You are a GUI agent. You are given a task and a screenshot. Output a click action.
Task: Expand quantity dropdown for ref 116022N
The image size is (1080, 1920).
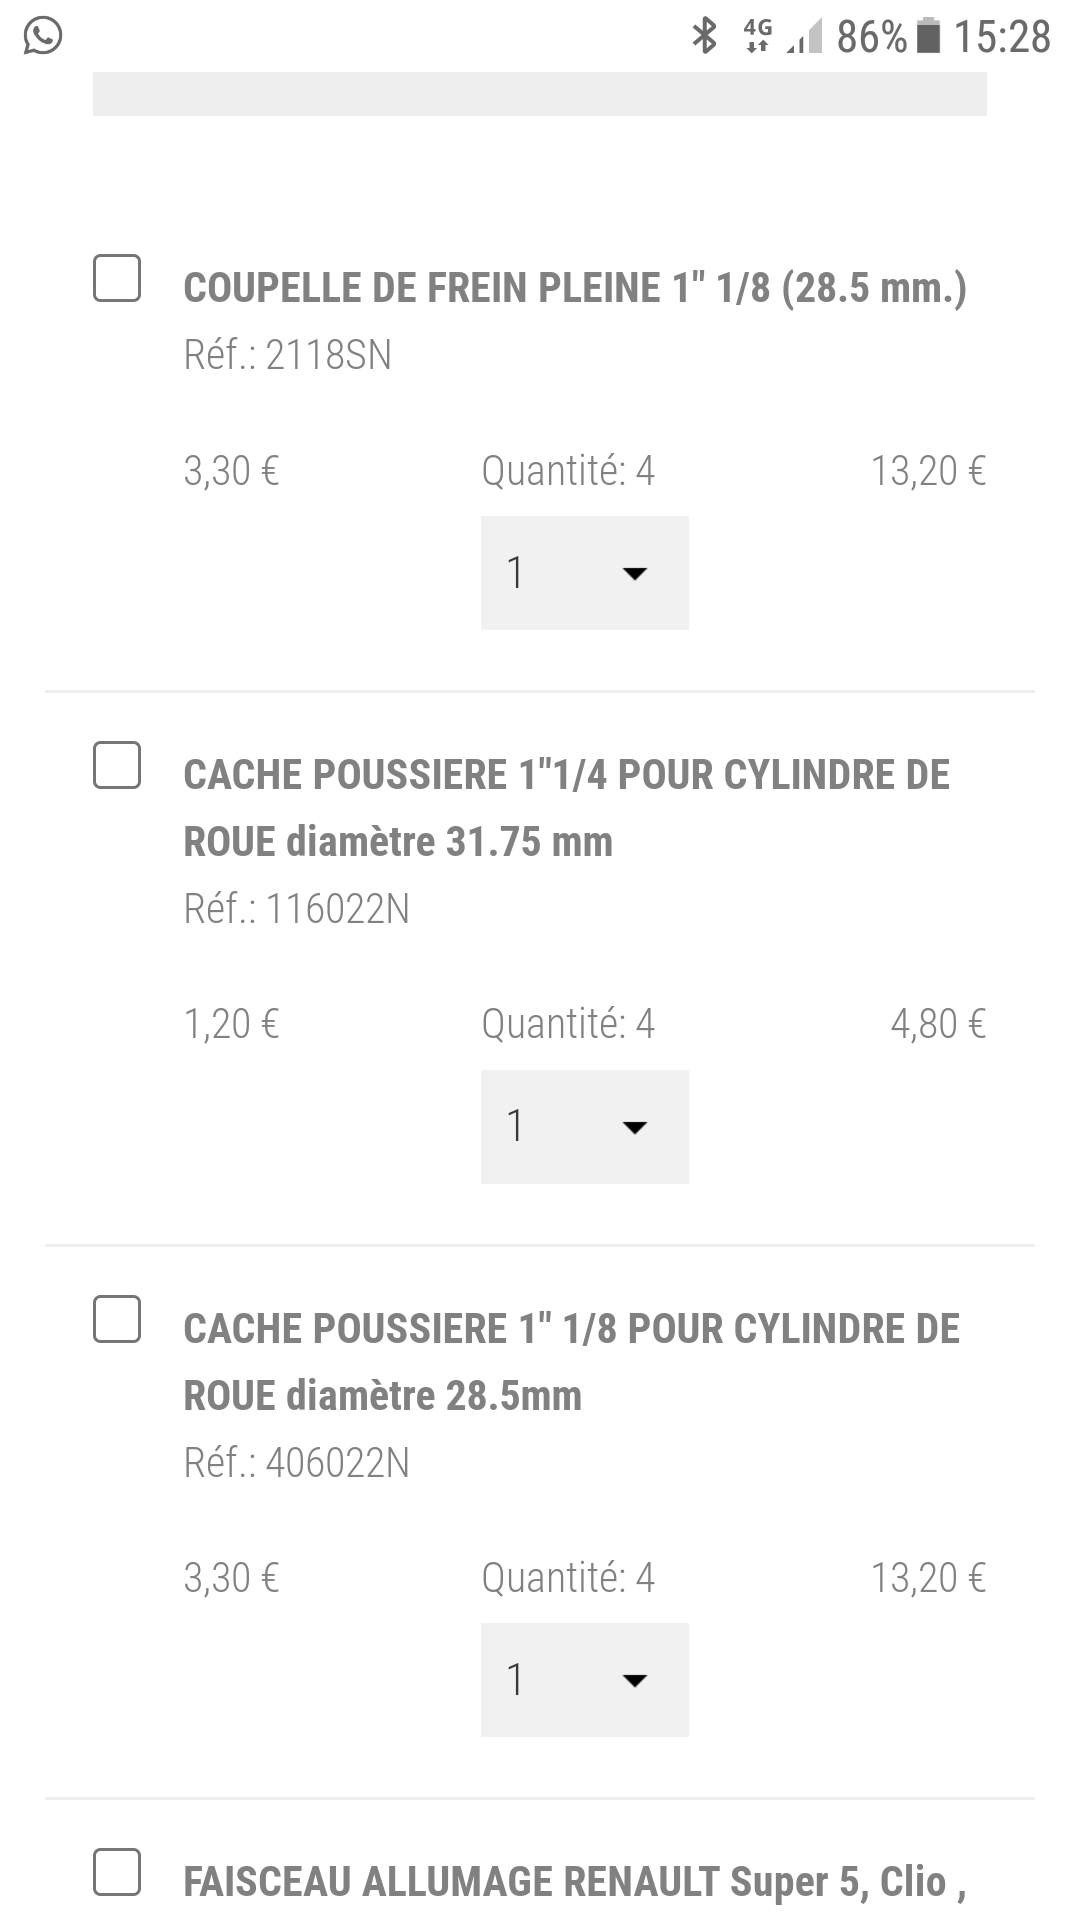coord(584,1127)
